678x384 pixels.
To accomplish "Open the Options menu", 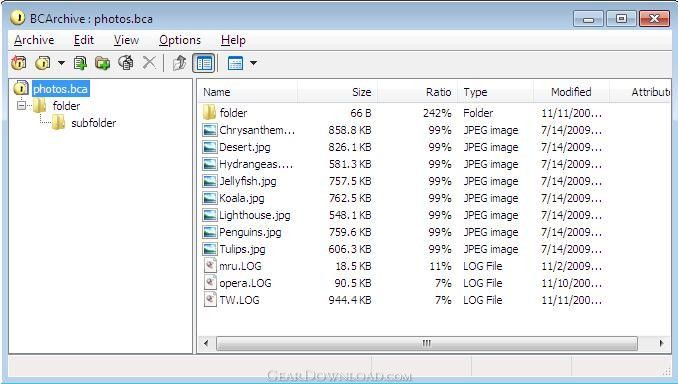I will coord(180,40).
